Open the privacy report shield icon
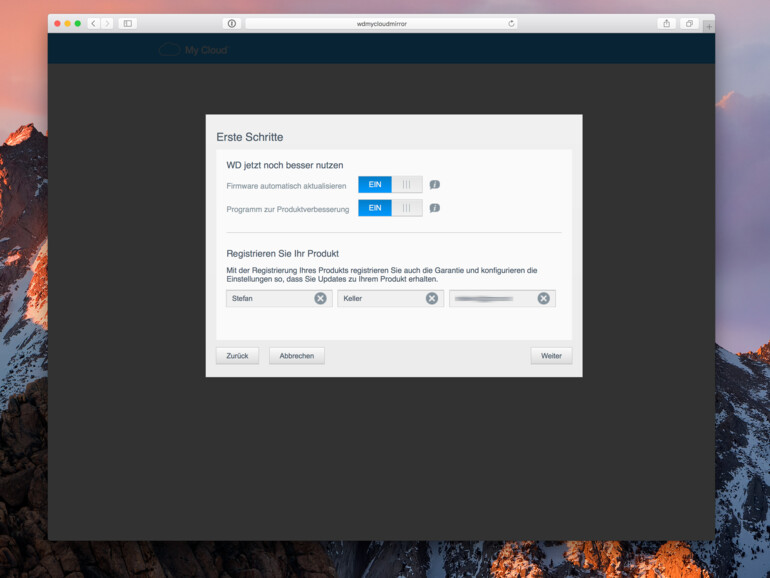 tap(232, 24)
